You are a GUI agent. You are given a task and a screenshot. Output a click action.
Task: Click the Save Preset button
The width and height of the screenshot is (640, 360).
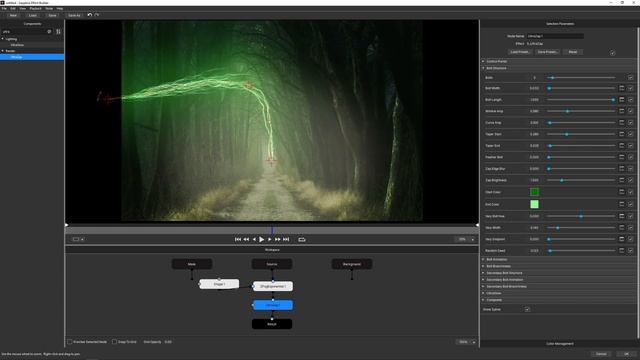coord(547,52)
